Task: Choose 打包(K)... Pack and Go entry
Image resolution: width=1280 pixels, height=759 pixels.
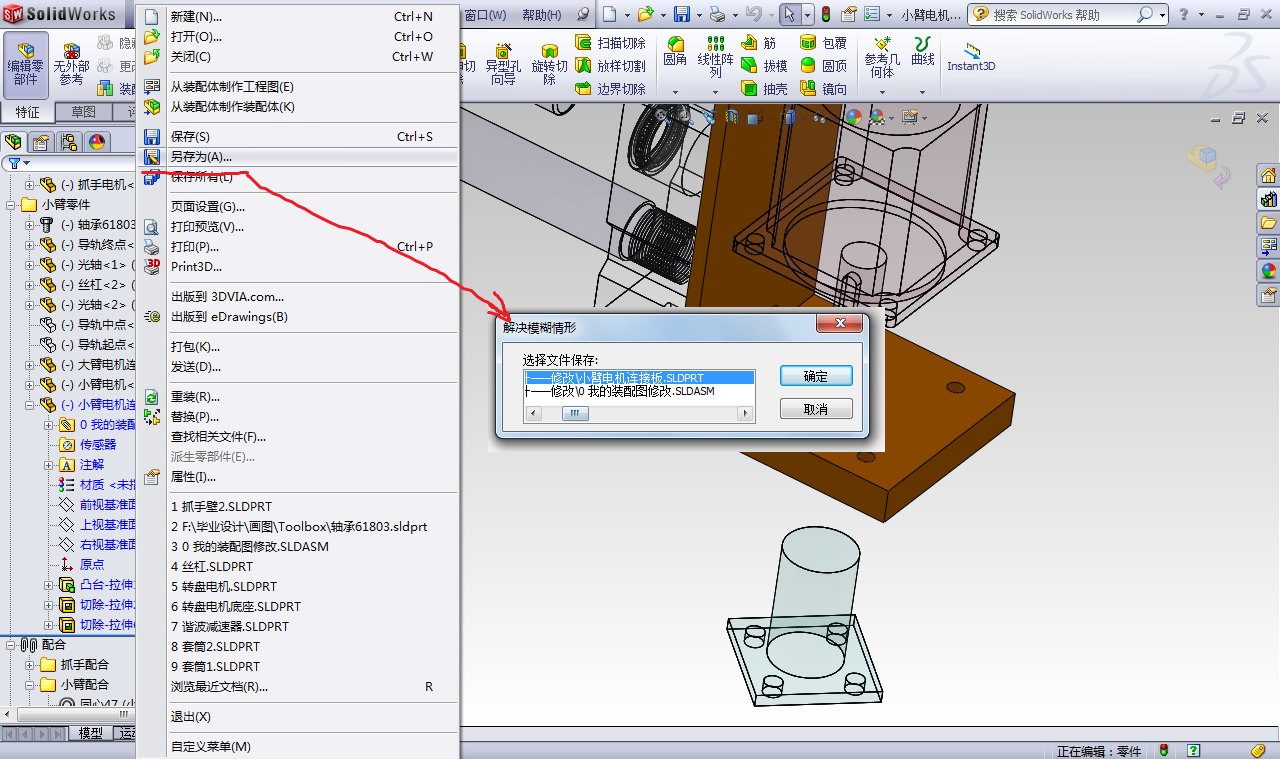Action: (x=298, y=346)
